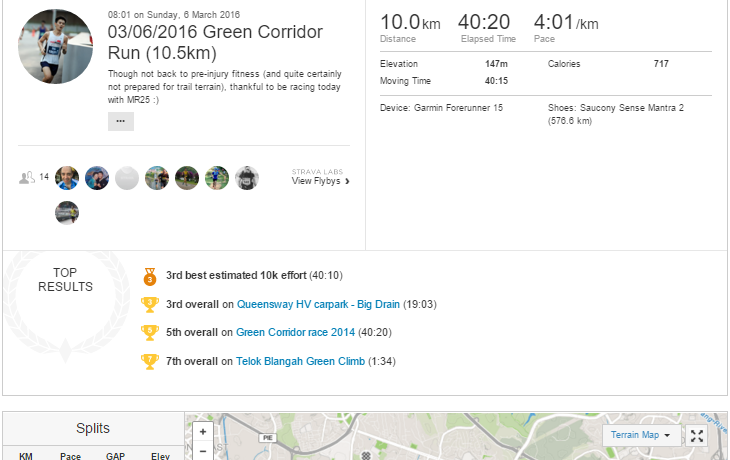
Task: Click the Pace column header in Splits
Action: (x=70, y=456)
